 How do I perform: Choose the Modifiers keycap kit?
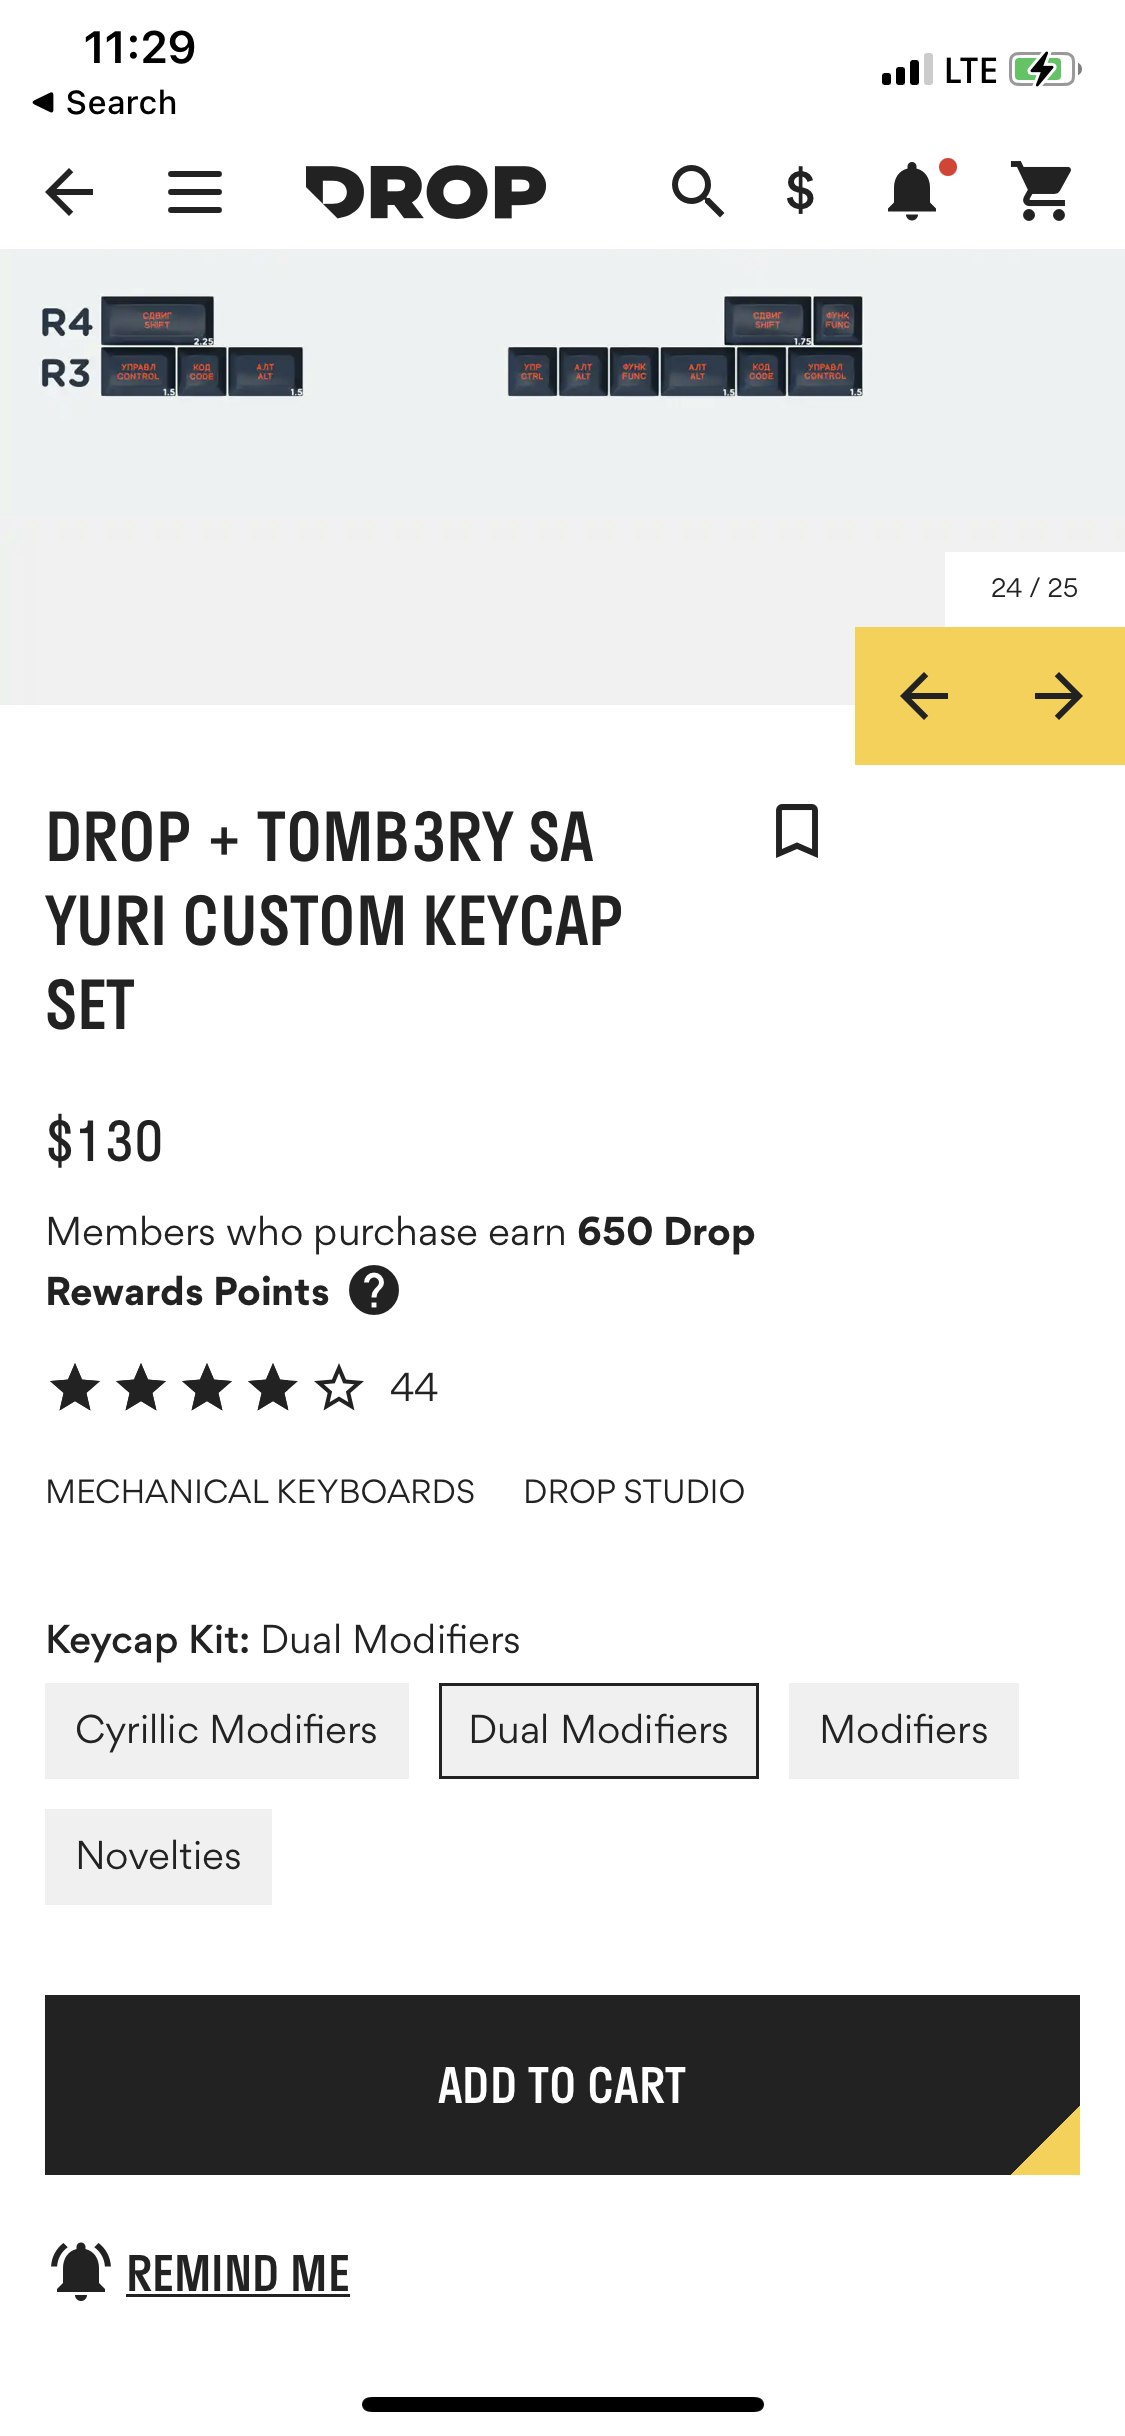point(904,1730)
